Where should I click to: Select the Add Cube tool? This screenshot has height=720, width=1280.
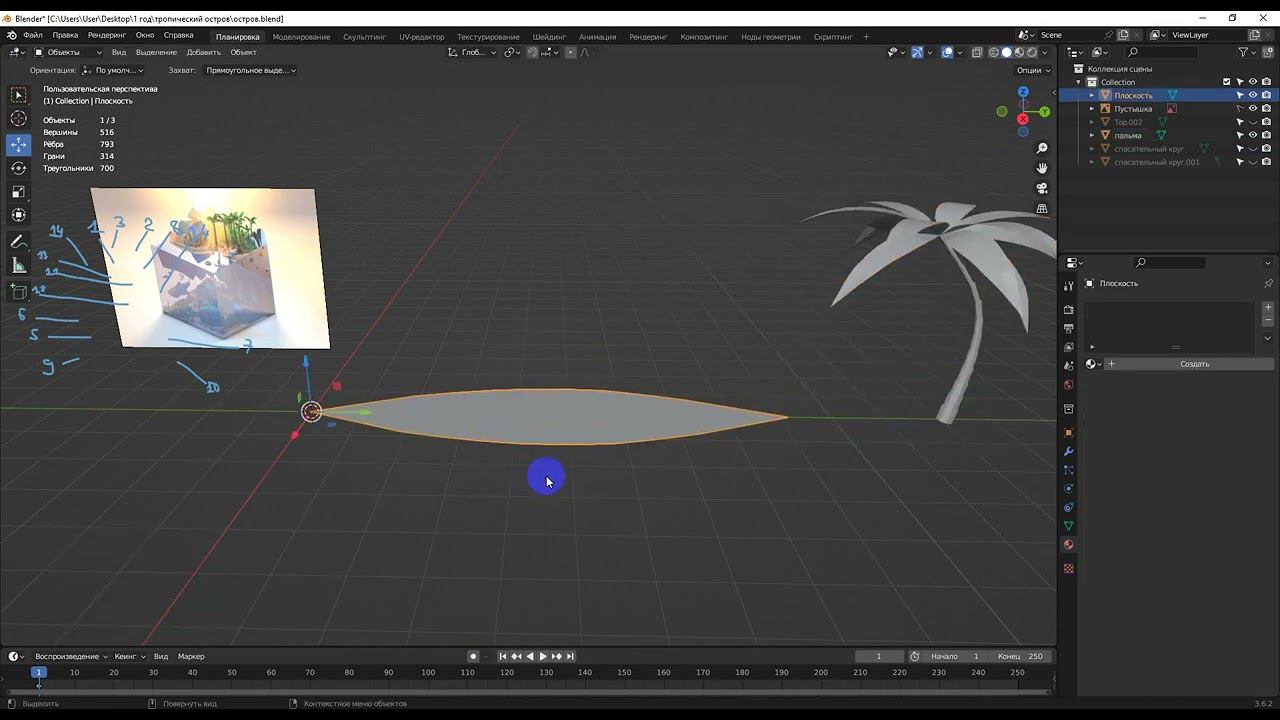[19, 292]
